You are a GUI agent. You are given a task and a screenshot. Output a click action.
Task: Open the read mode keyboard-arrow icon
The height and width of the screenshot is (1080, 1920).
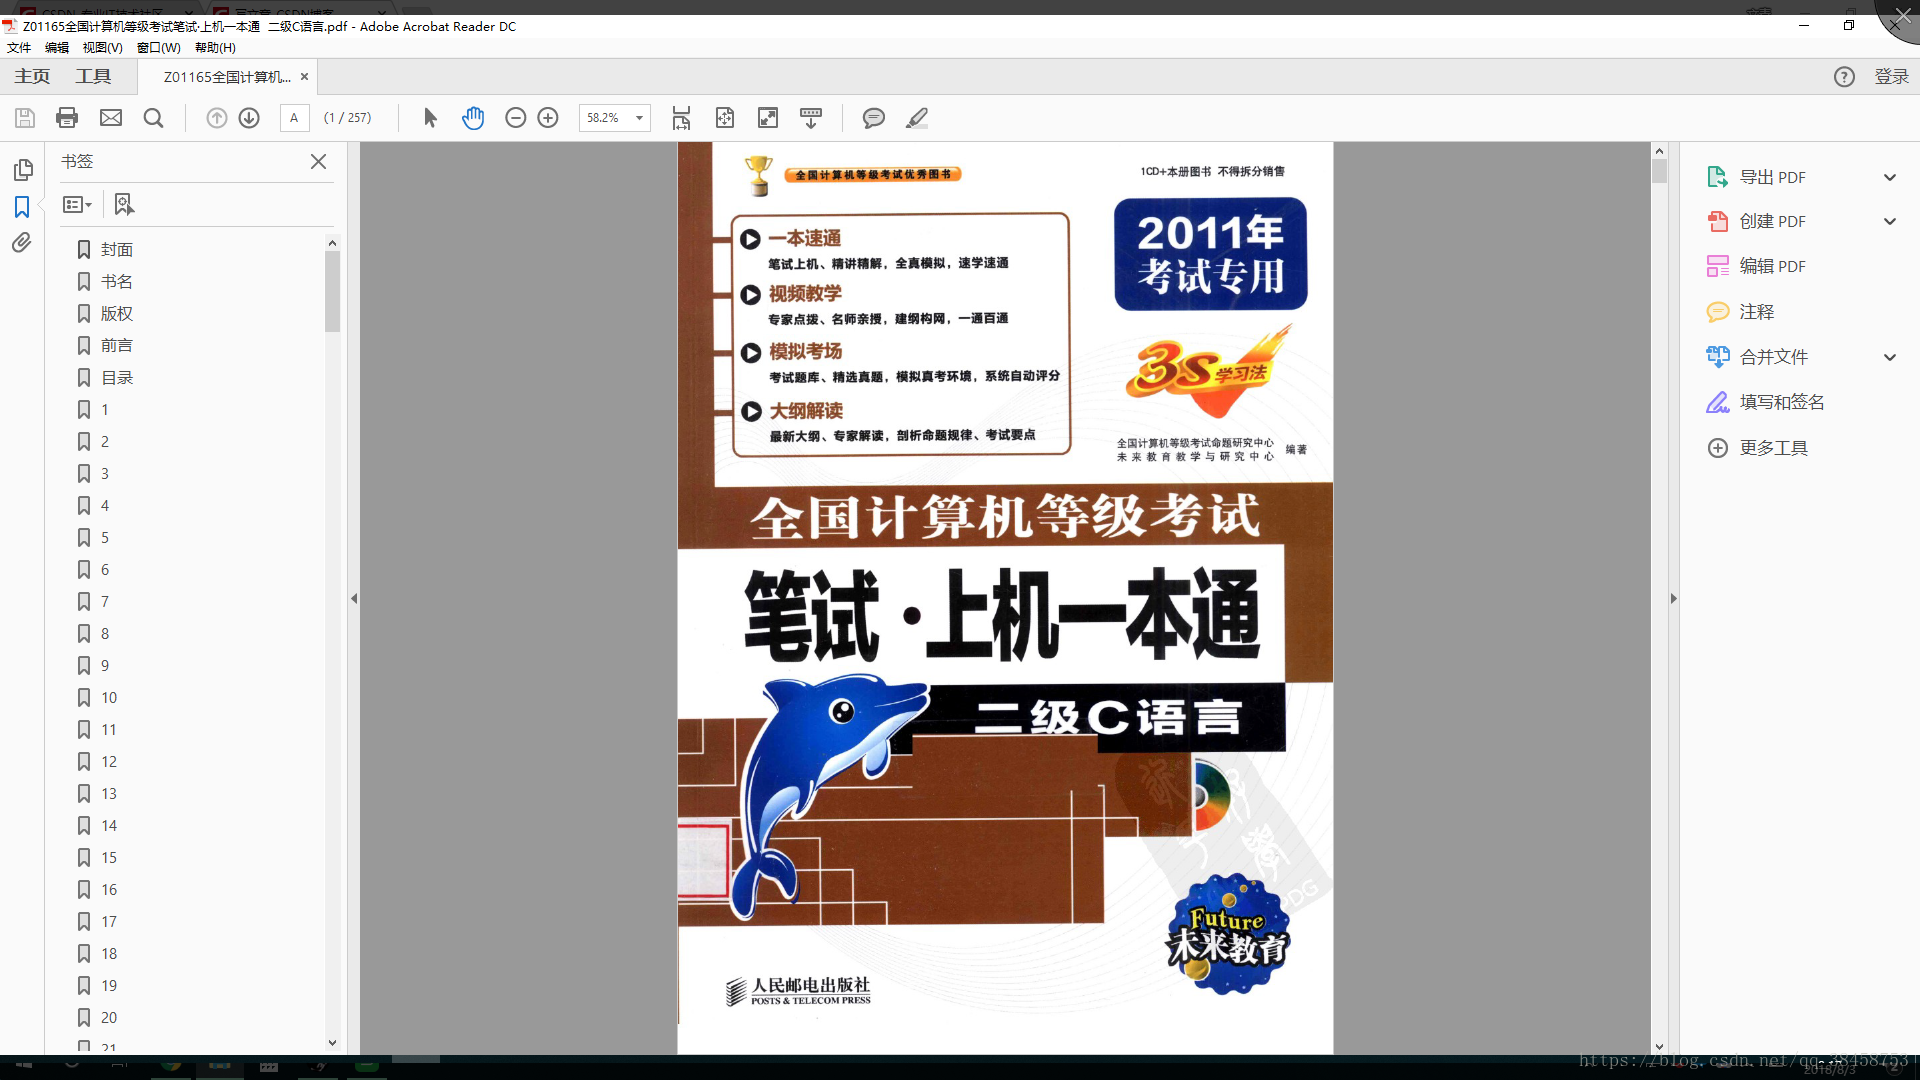point(811,118)
